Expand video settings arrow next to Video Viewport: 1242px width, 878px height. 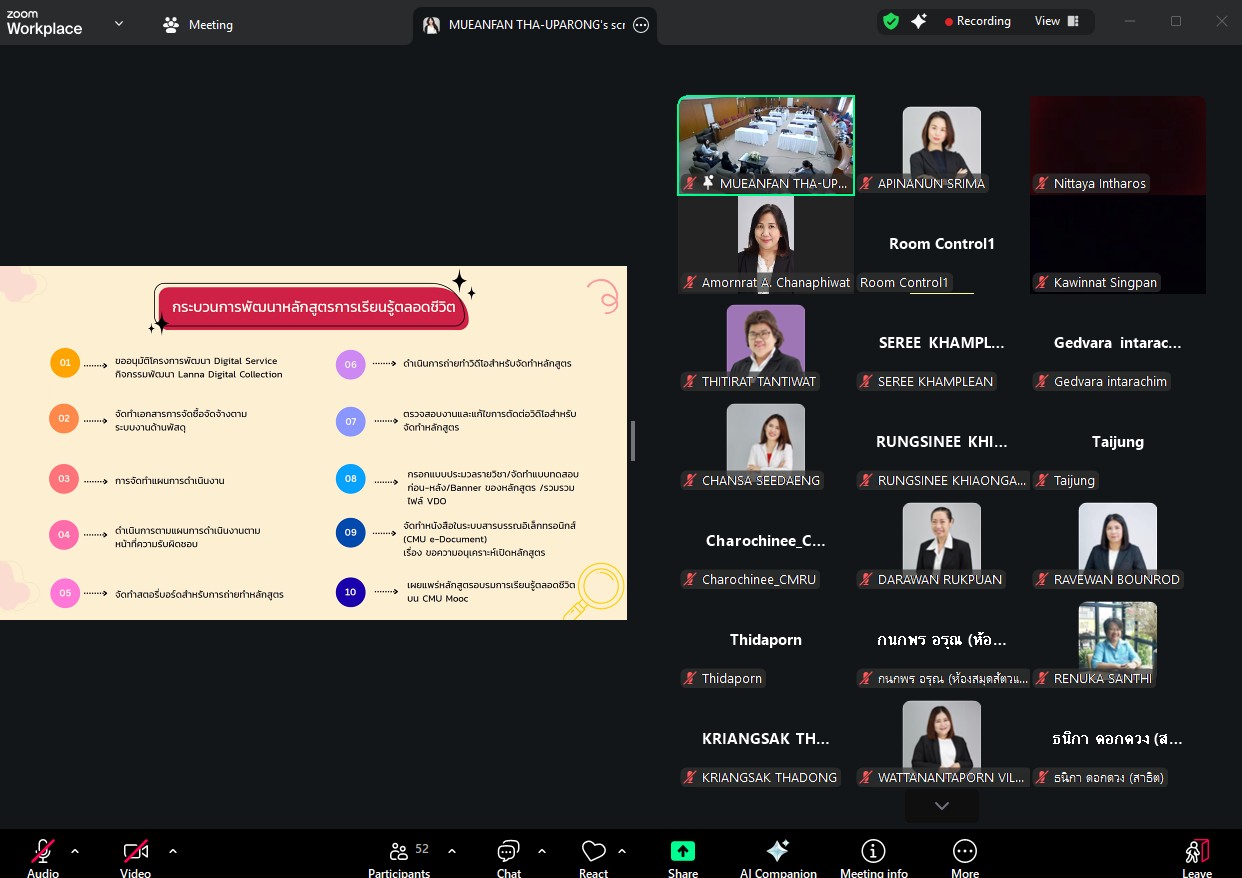click(173, 851)
